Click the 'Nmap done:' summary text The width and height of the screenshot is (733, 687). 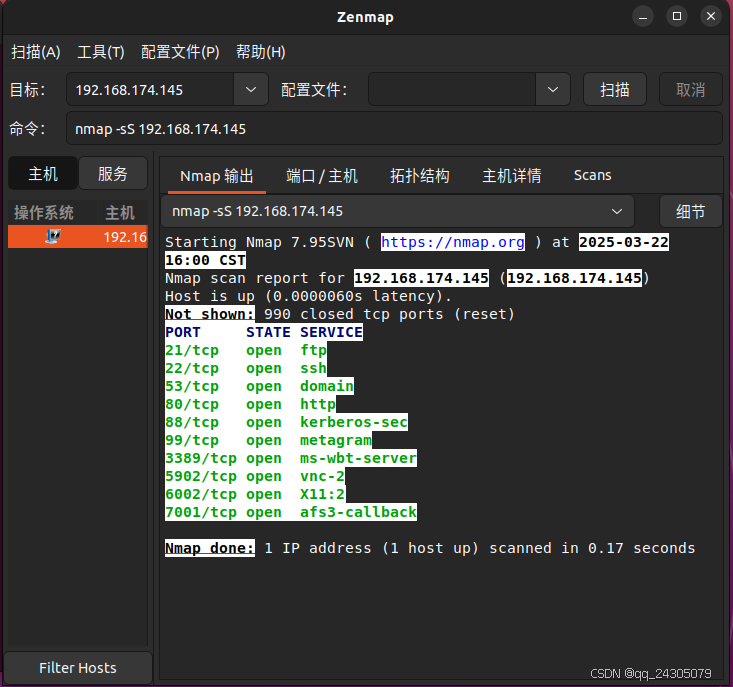[210, 548]
